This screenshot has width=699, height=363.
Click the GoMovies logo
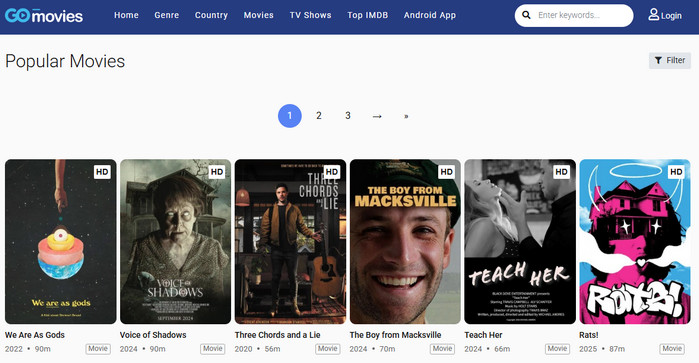44,16
